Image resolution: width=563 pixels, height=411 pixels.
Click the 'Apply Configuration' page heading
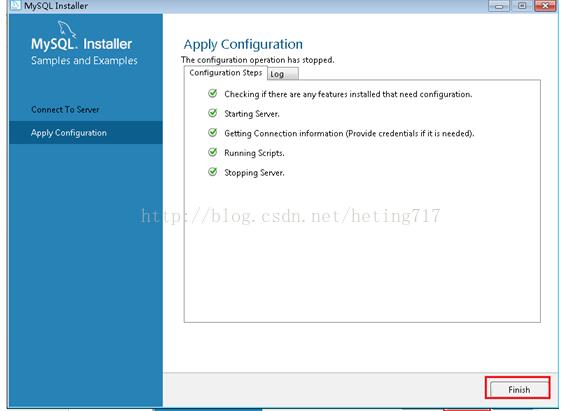(243, 45)
